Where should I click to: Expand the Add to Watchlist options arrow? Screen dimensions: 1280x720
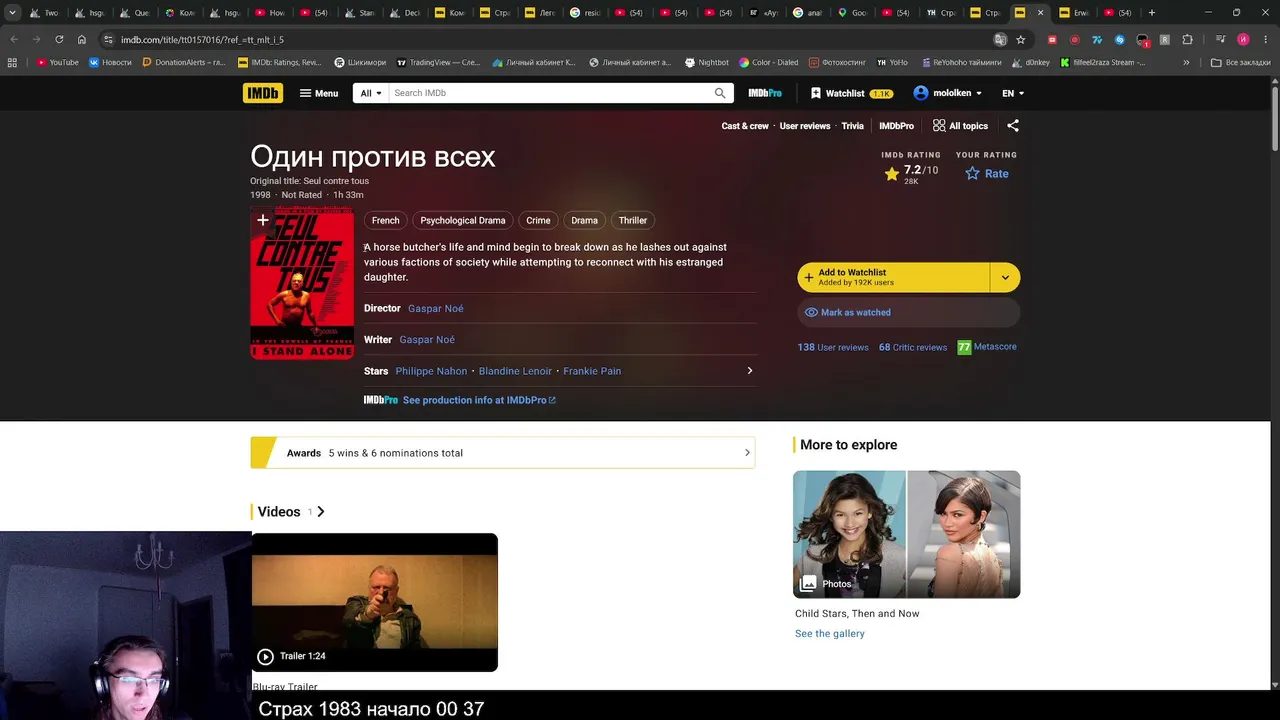click(x=1005, y=277)
